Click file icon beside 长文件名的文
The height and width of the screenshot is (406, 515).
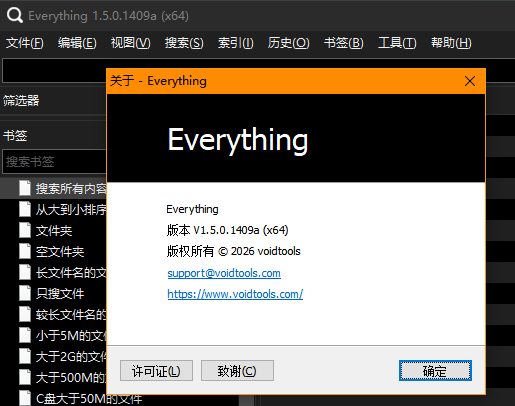click(x=25, y=272)
